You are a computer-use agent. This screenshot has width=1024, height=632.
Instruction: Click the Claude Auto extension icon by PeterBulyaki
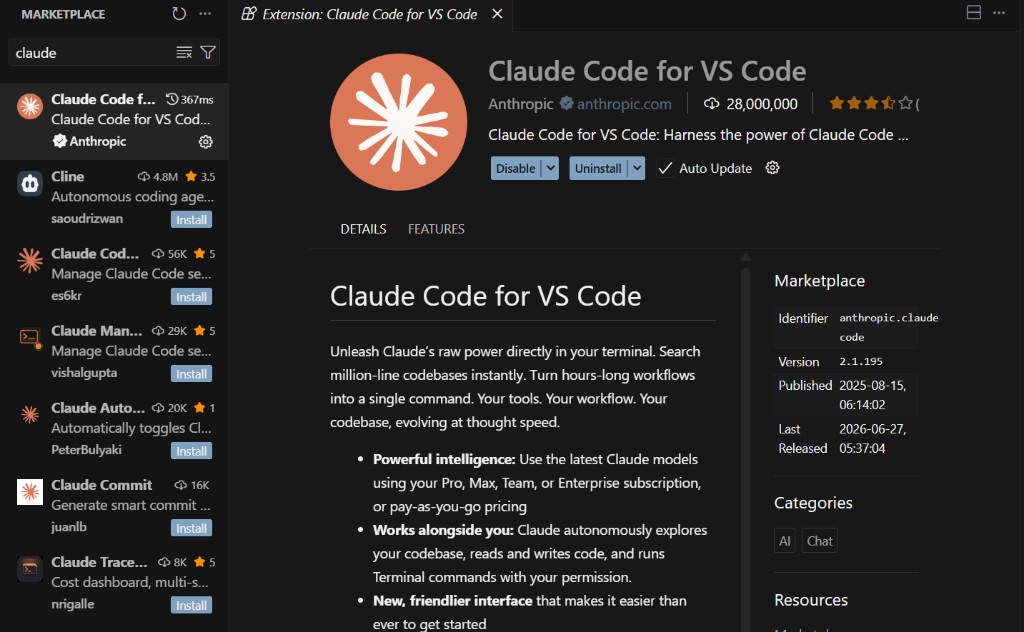tap(29, 415)
